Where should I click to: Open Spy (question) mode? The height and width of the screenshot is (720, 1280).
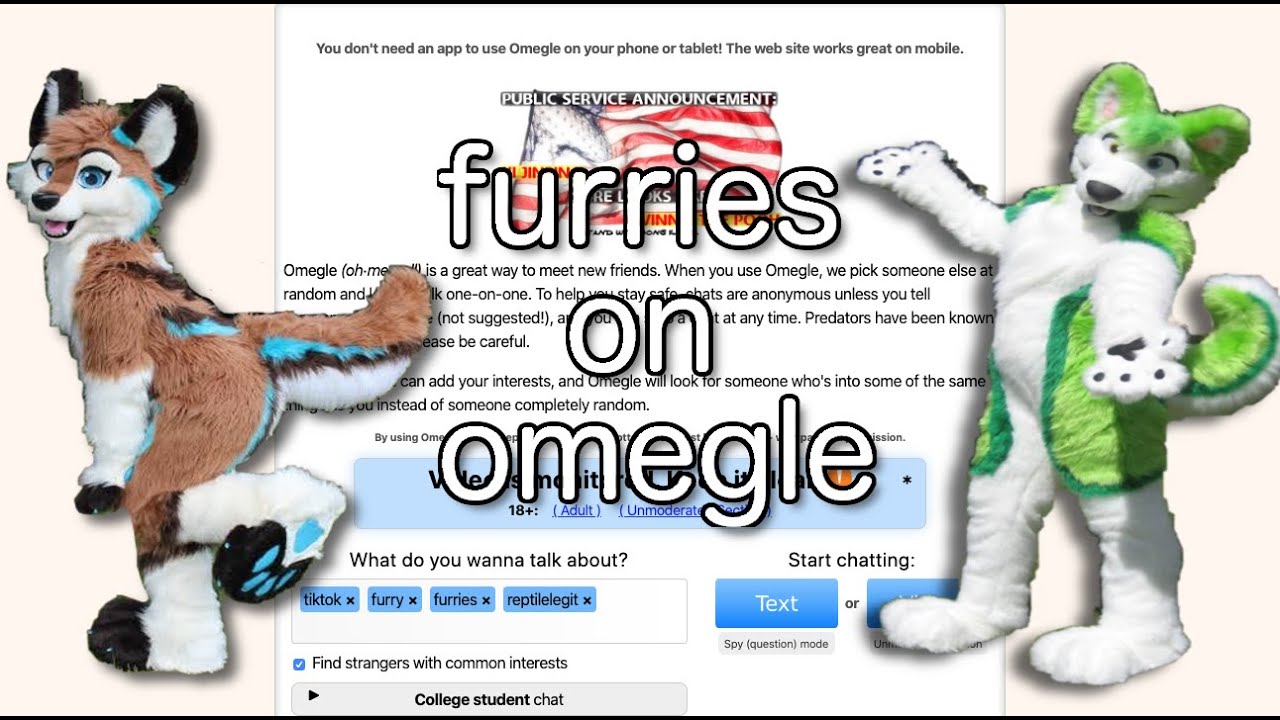(776, 644)
